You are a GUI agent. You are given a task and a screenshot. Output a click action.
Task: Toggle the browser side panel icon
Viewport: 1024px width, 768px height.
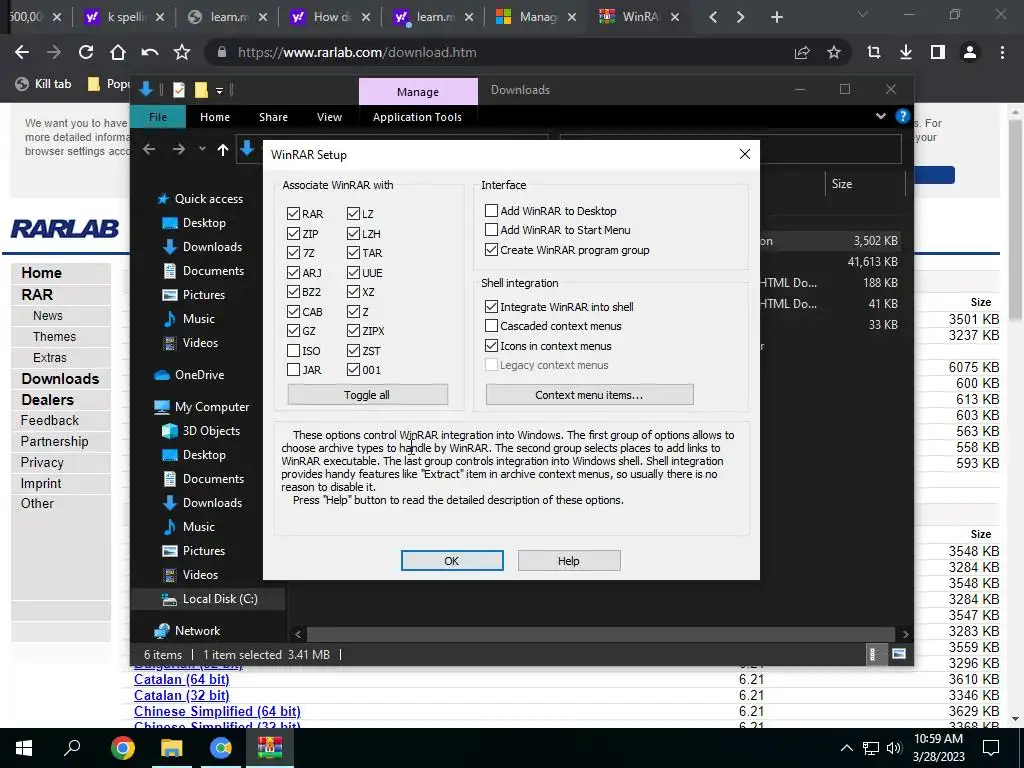pos(938,52)
